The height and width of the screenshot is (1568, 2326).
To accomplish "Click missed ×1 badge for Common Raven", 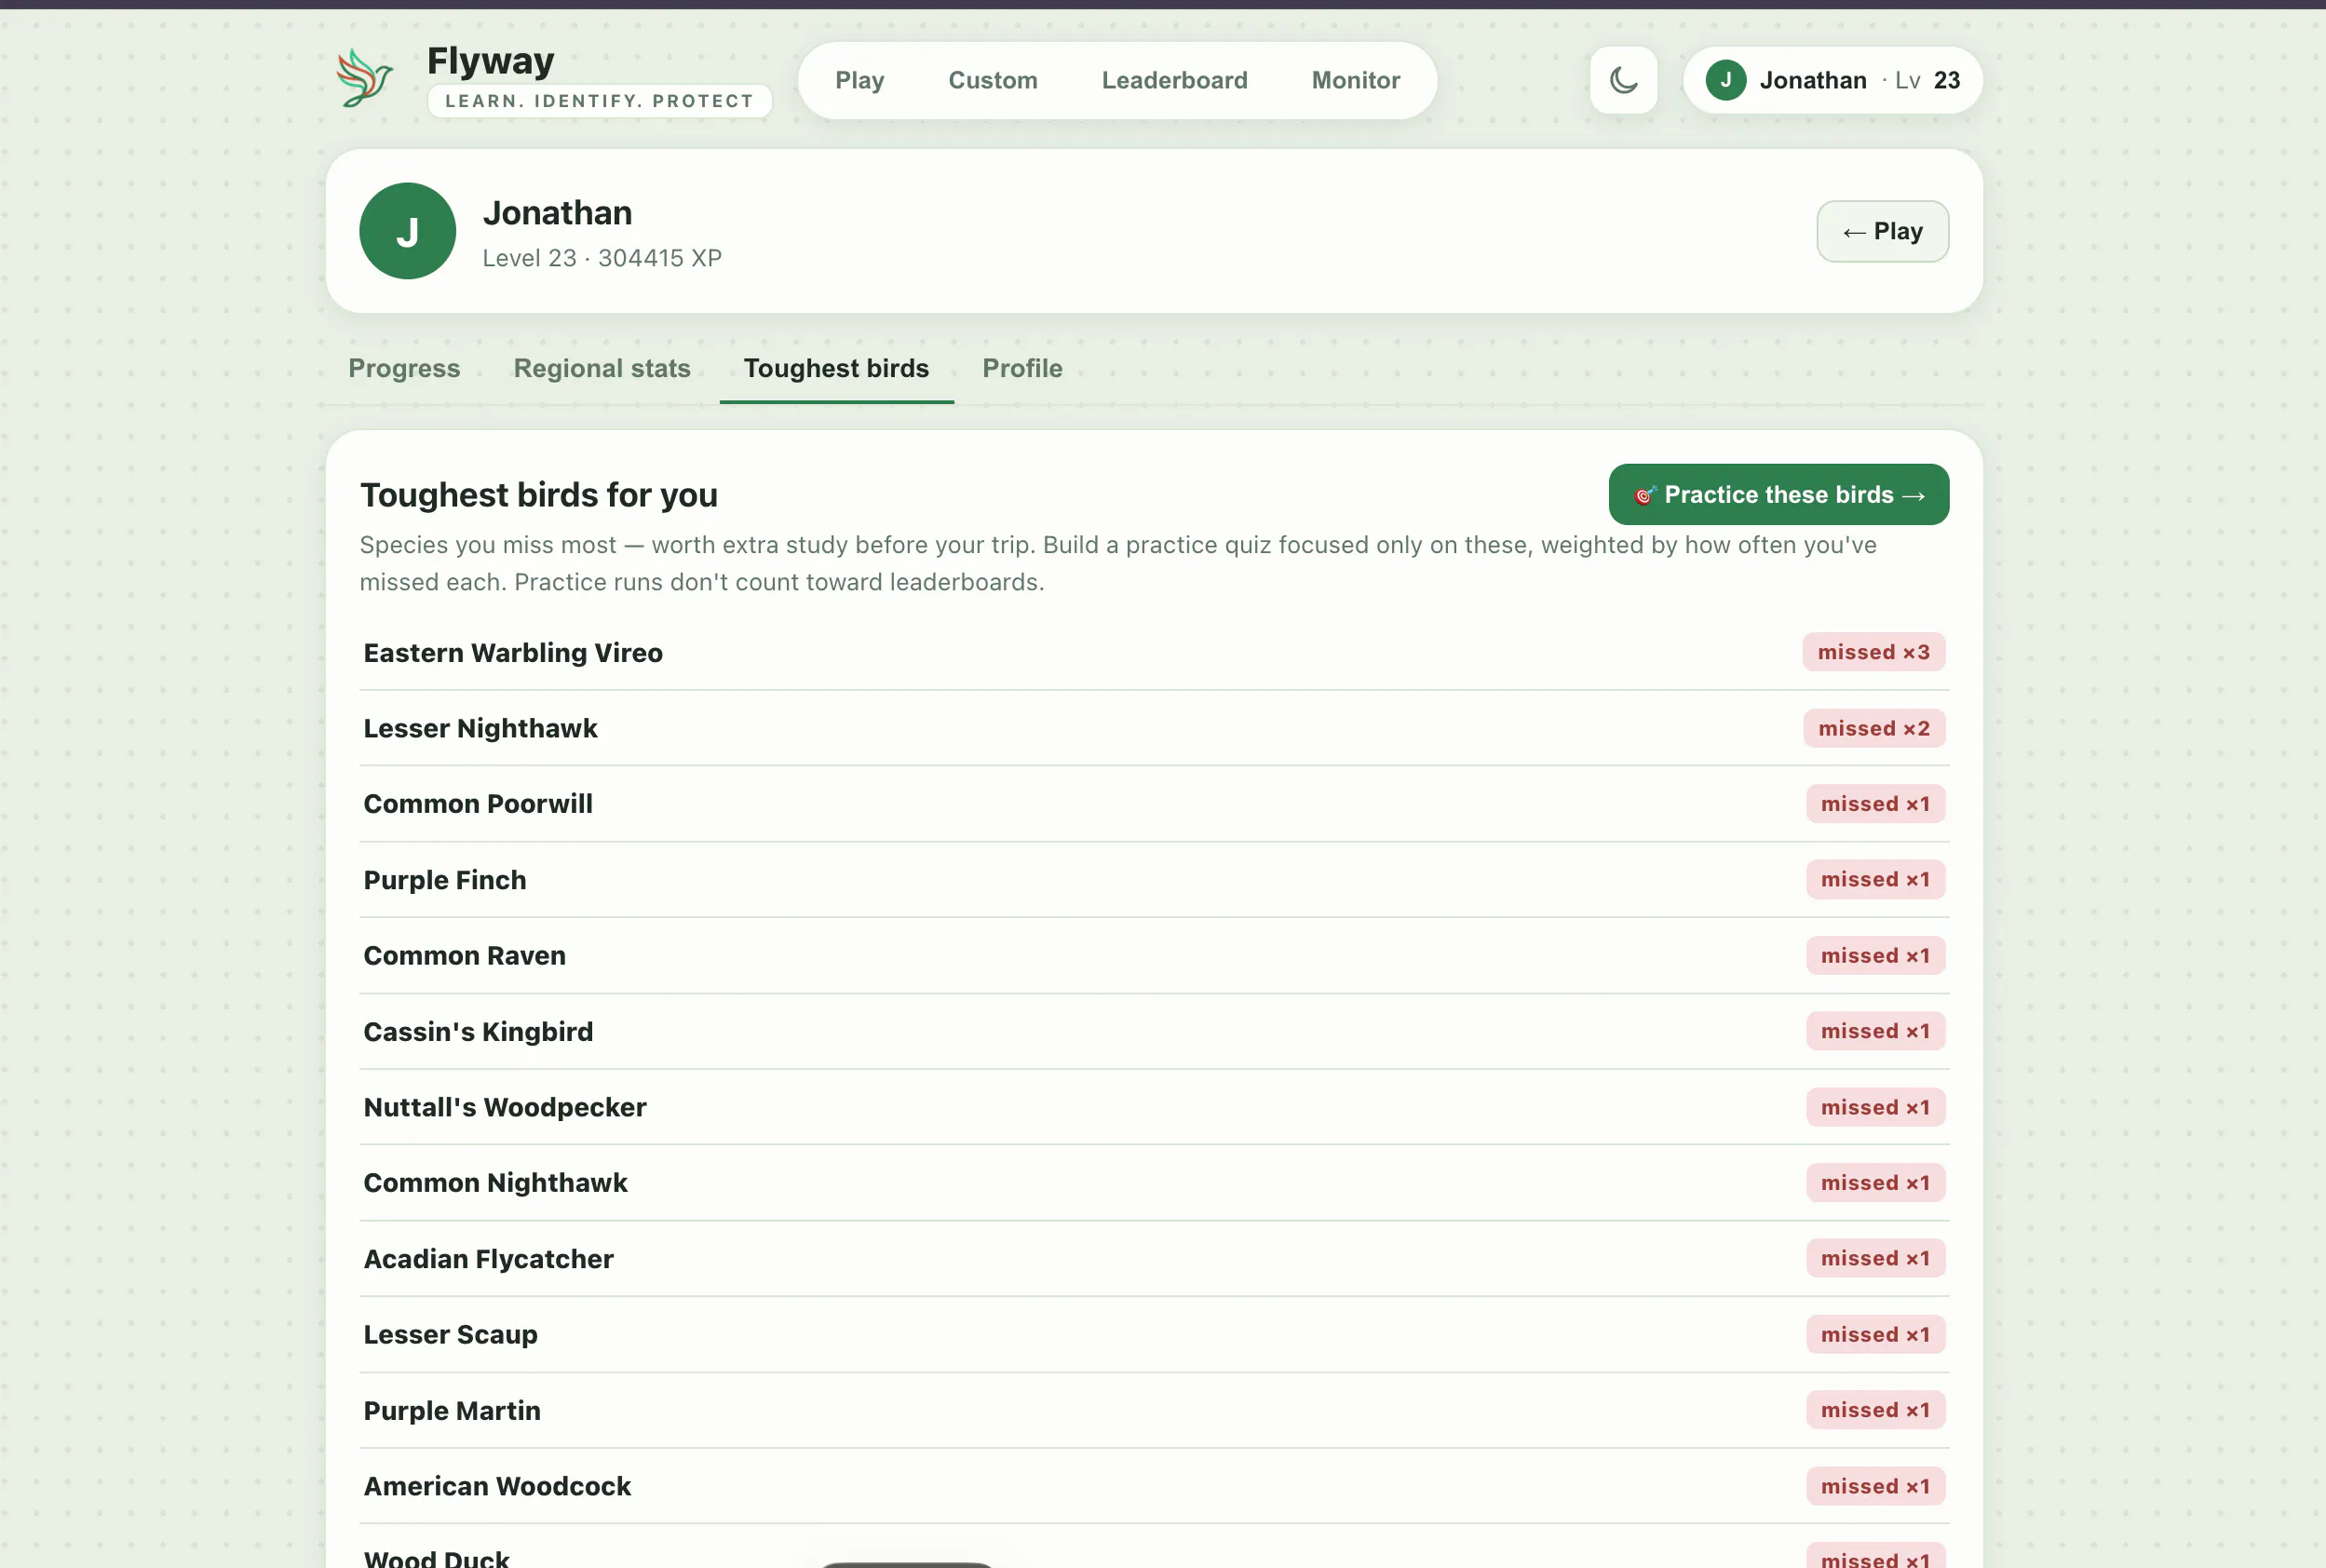I will click(1875, 955).
